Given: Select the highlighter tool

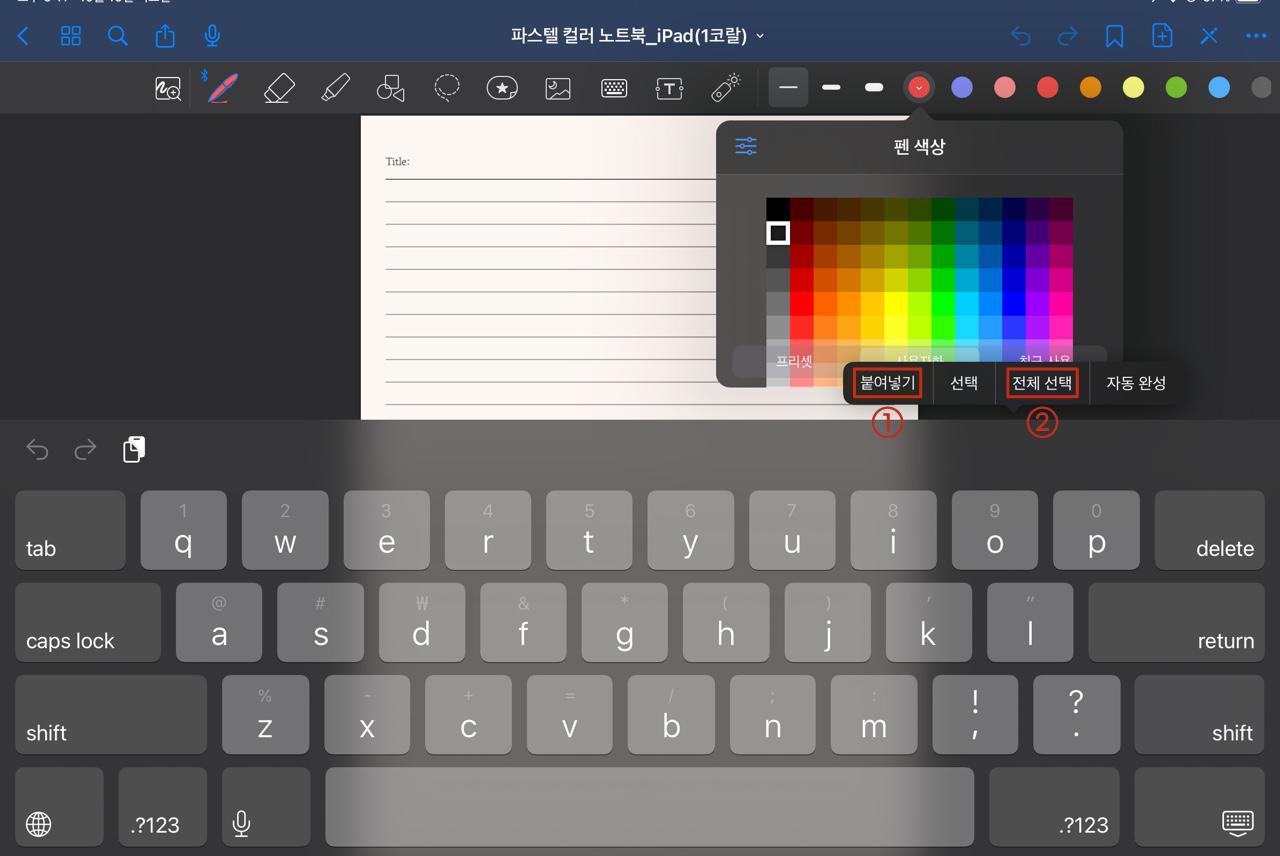Looking at the screenshot, I should tap(335, 87).
